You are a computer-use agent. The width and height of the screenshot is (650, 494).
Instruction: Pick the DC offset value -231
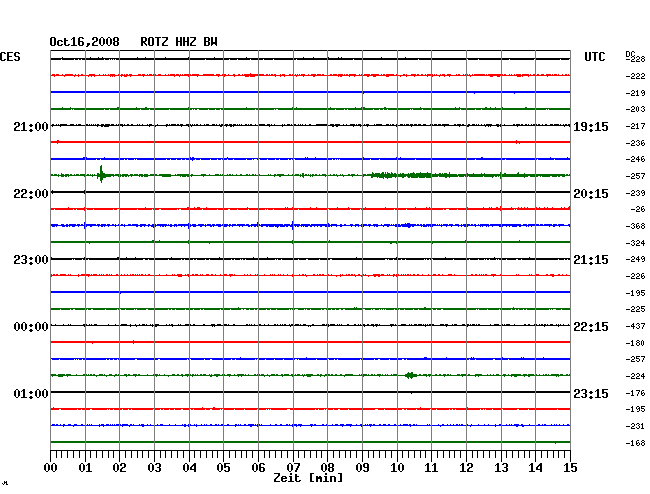[x=635, y=426]
